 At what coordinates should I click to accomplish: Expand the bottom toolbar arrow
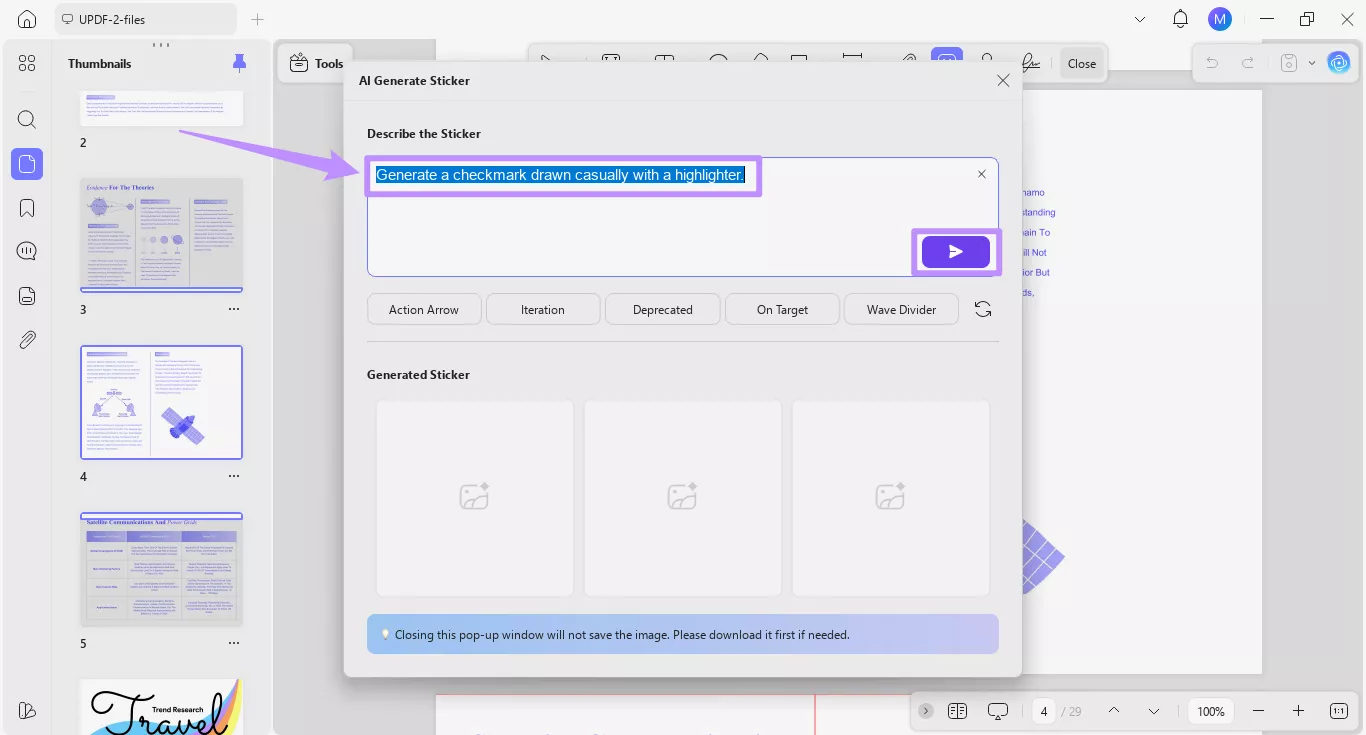coord(926,711)
